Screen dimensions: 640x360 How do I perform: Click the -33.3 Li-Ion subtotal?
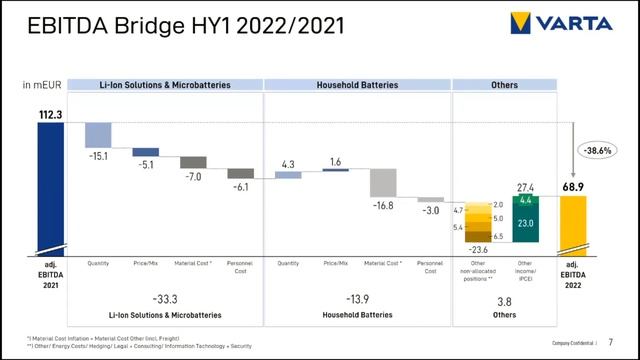[165, 299]
